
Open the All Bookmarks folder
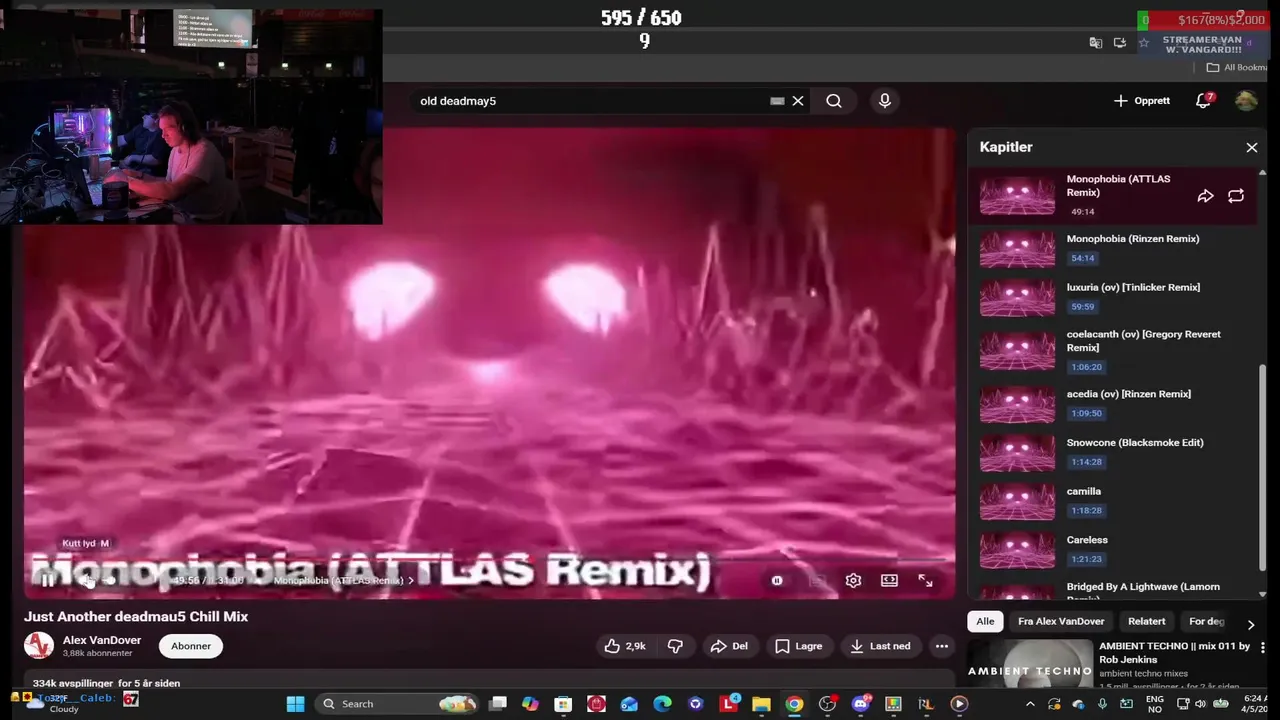click(x=1237, y=67)
